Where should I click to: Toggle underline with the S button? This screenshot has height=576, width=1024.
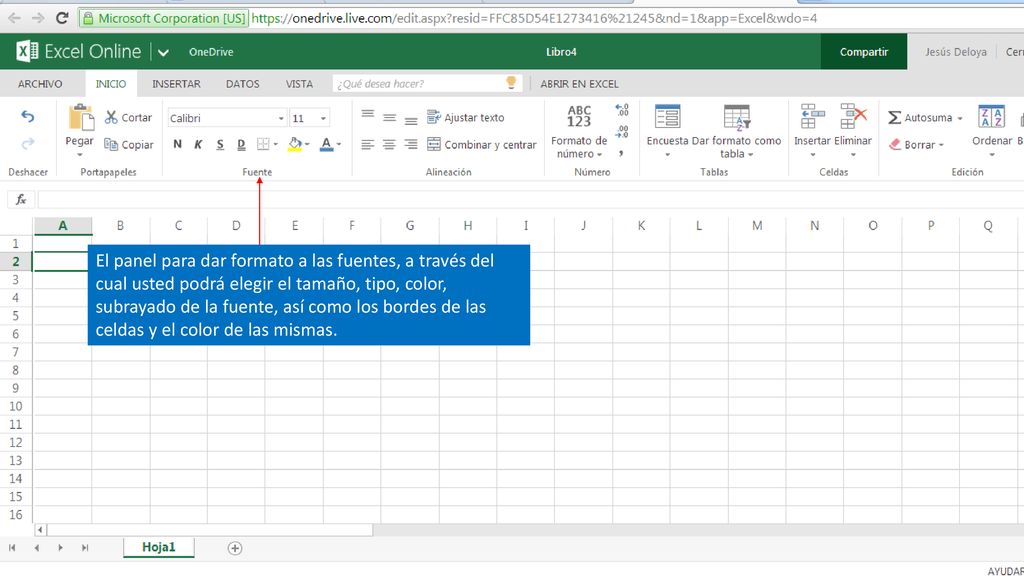[220, 144]
